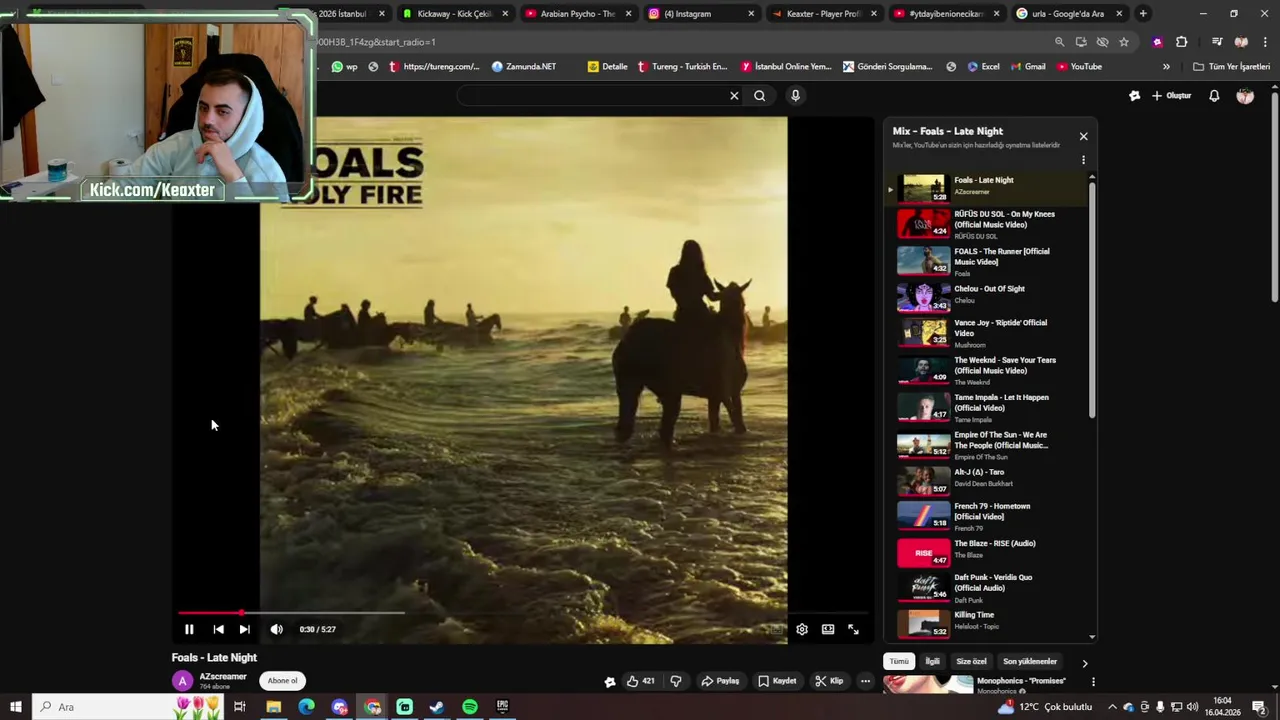The width and height of the screenshot is (1280, 720).
Task: Select the Son yüklenenler filter chip
Action: click(x=1030, y=662)
